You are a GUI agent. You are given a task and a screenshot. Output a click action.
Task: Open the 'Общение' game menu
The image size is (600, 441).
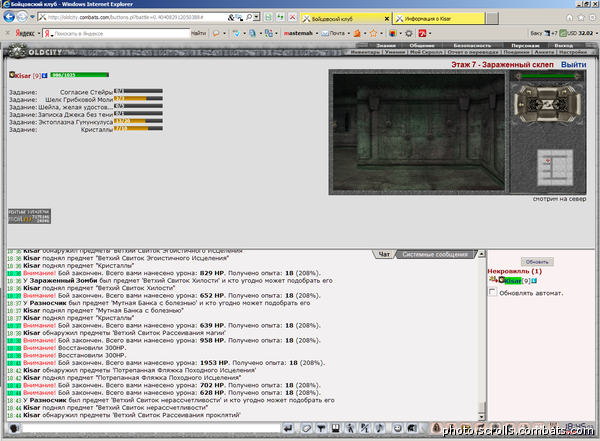click(x=422, y=46)
